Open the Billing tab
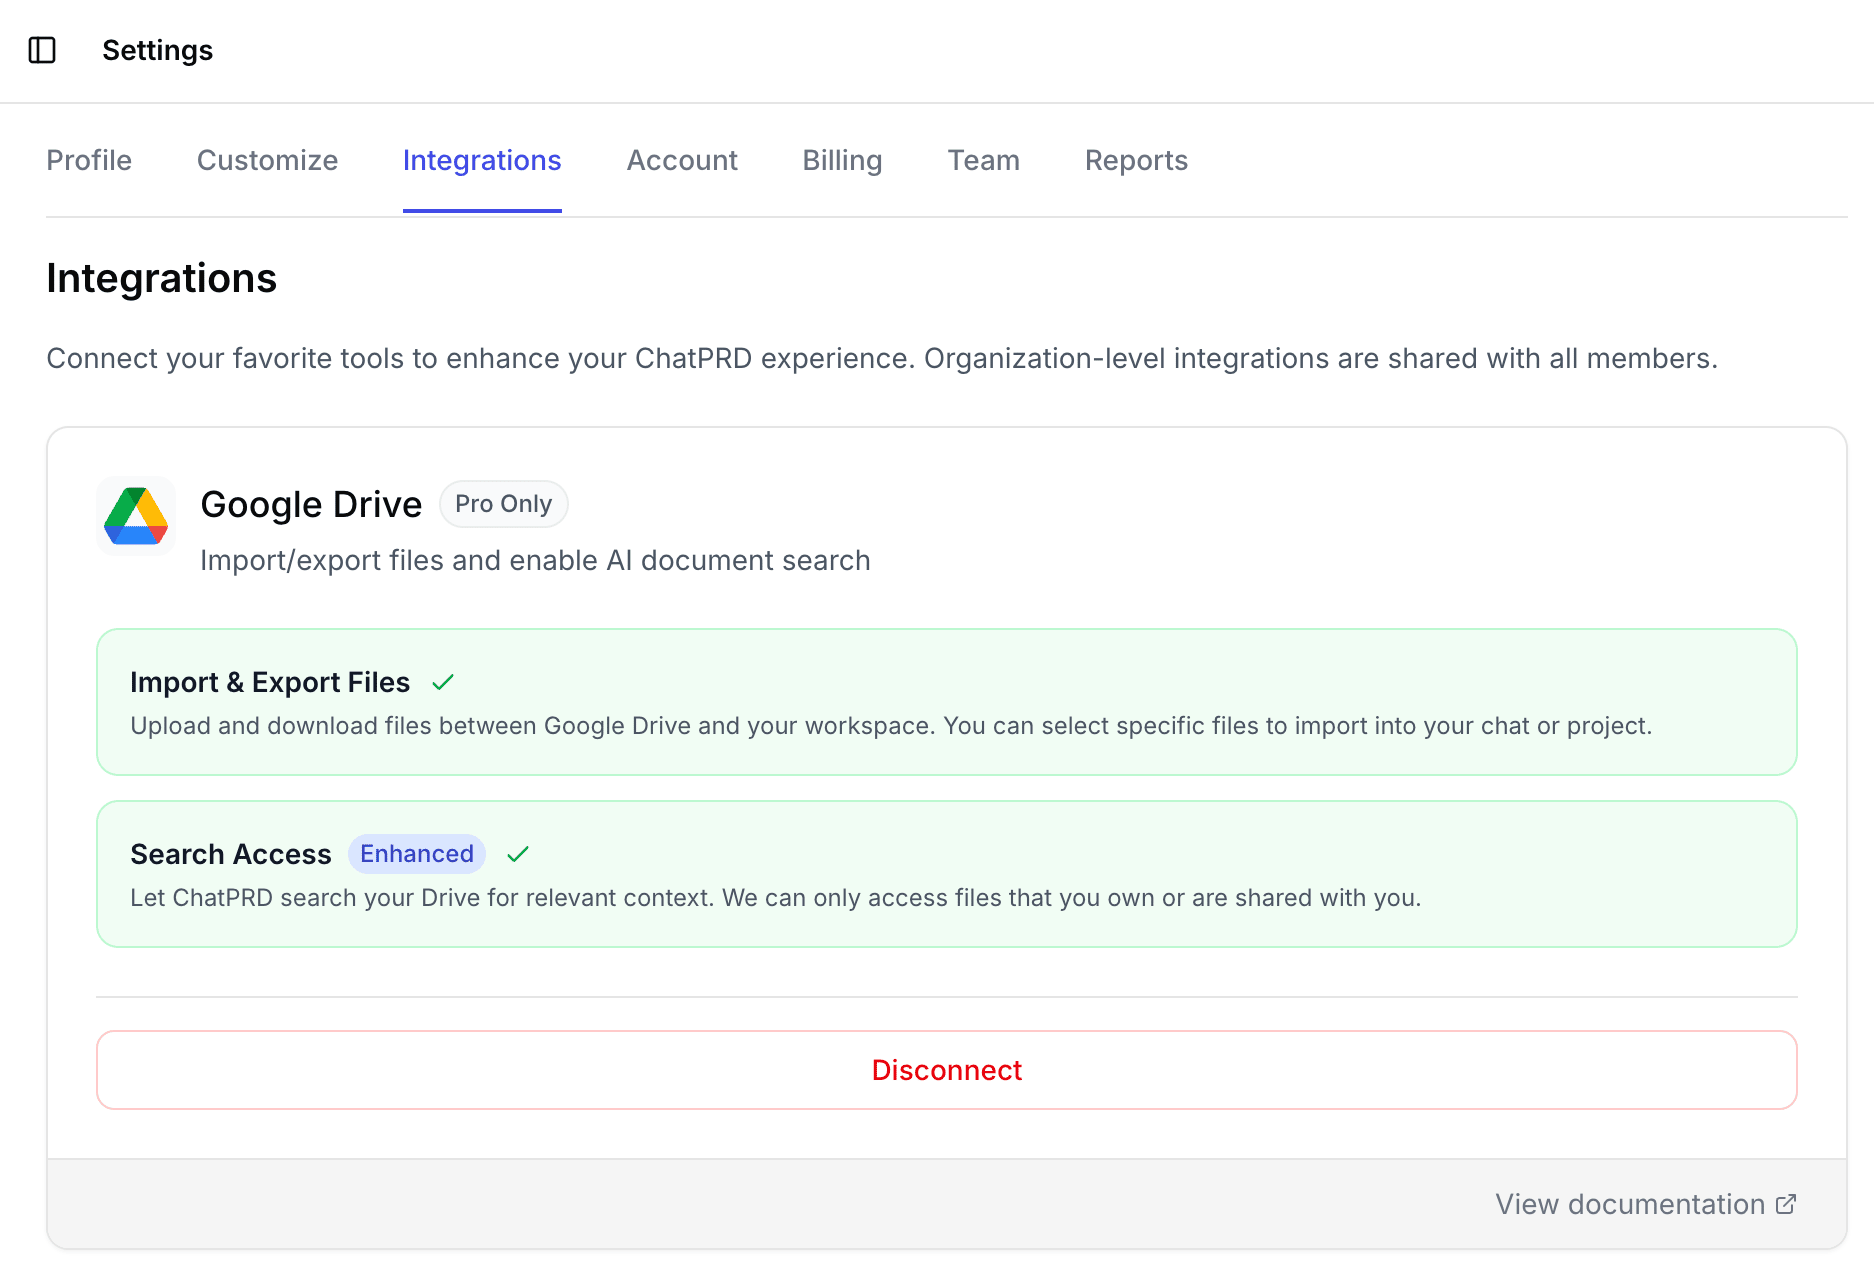Viewport: 1874px width, 1270px height. click(x=842, y=160)
